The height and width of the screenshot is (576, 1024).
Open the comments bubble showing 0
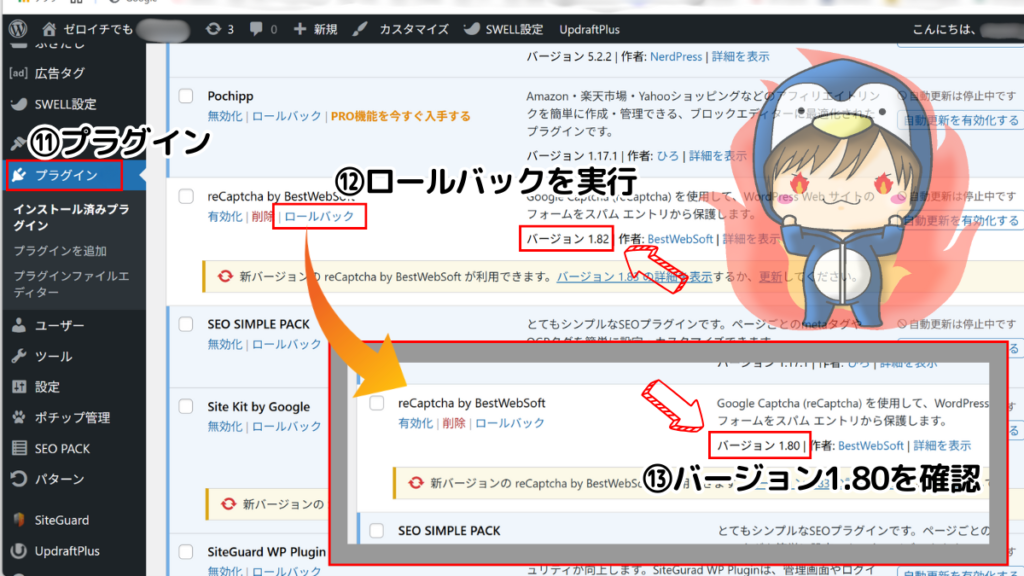point(263,29)
